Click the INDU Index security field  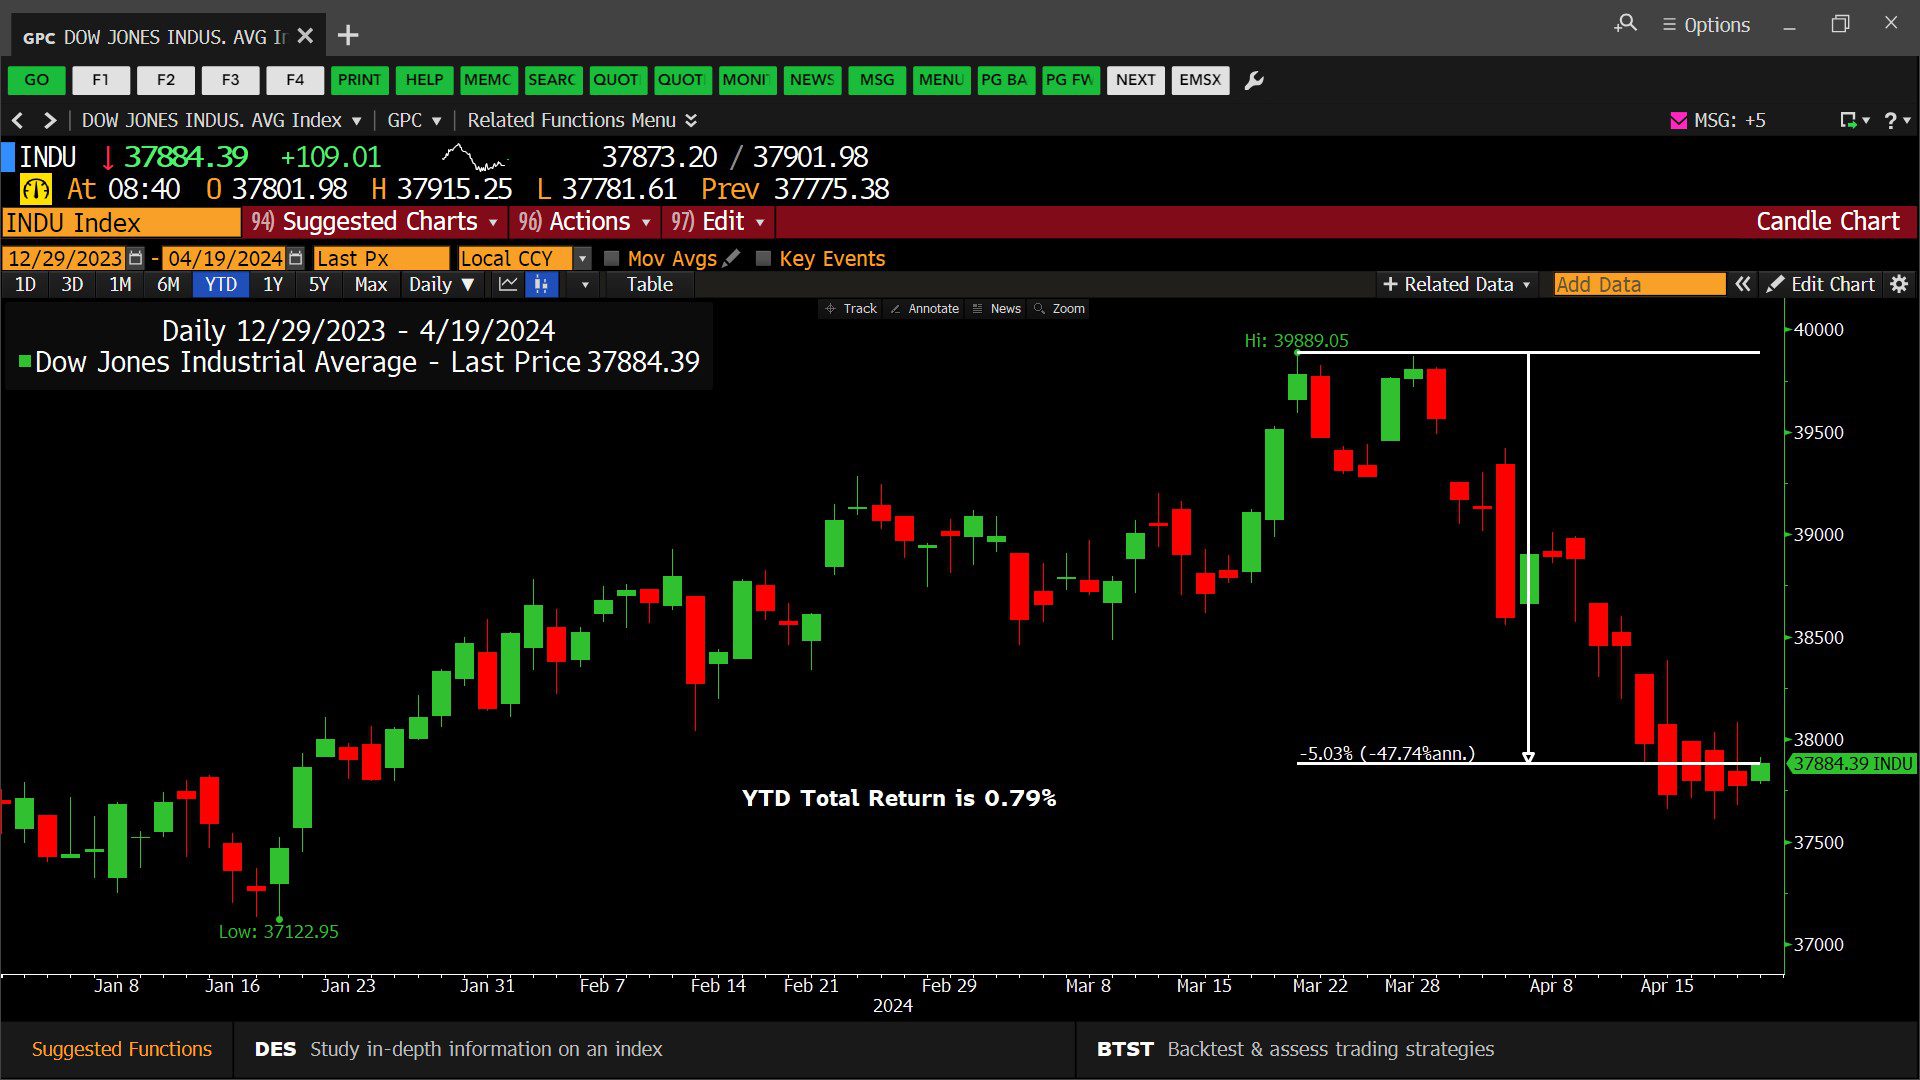click(x=121, y=222)
